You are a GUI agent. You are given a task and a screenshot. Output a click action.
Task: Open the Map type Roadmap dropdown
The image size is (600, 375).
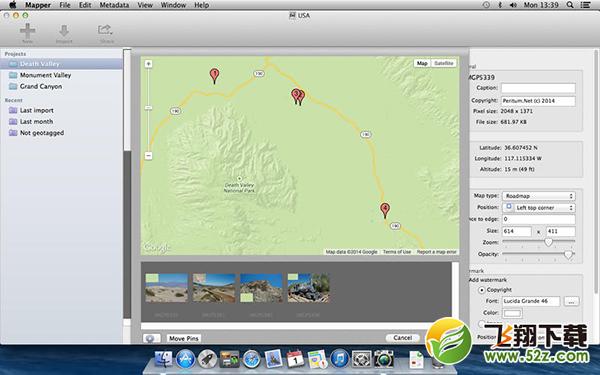pos(538,196)
